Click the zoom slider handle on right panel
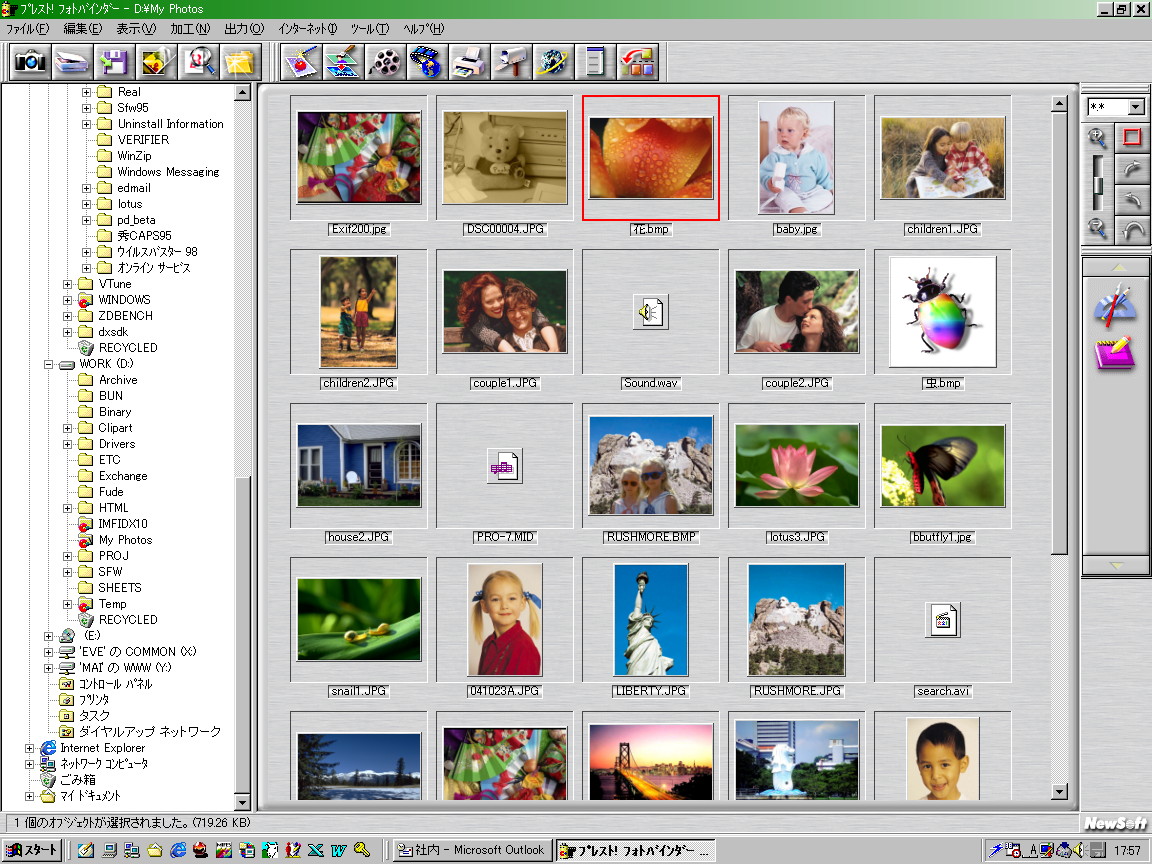The width and height of the screenshot is (1152, 864). point(1098,187)
